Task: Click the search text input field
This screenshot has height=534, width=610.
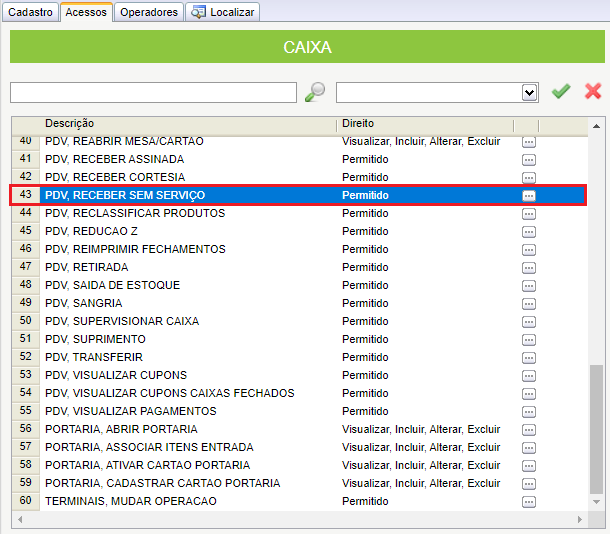Action: click(x=153, y=93)
